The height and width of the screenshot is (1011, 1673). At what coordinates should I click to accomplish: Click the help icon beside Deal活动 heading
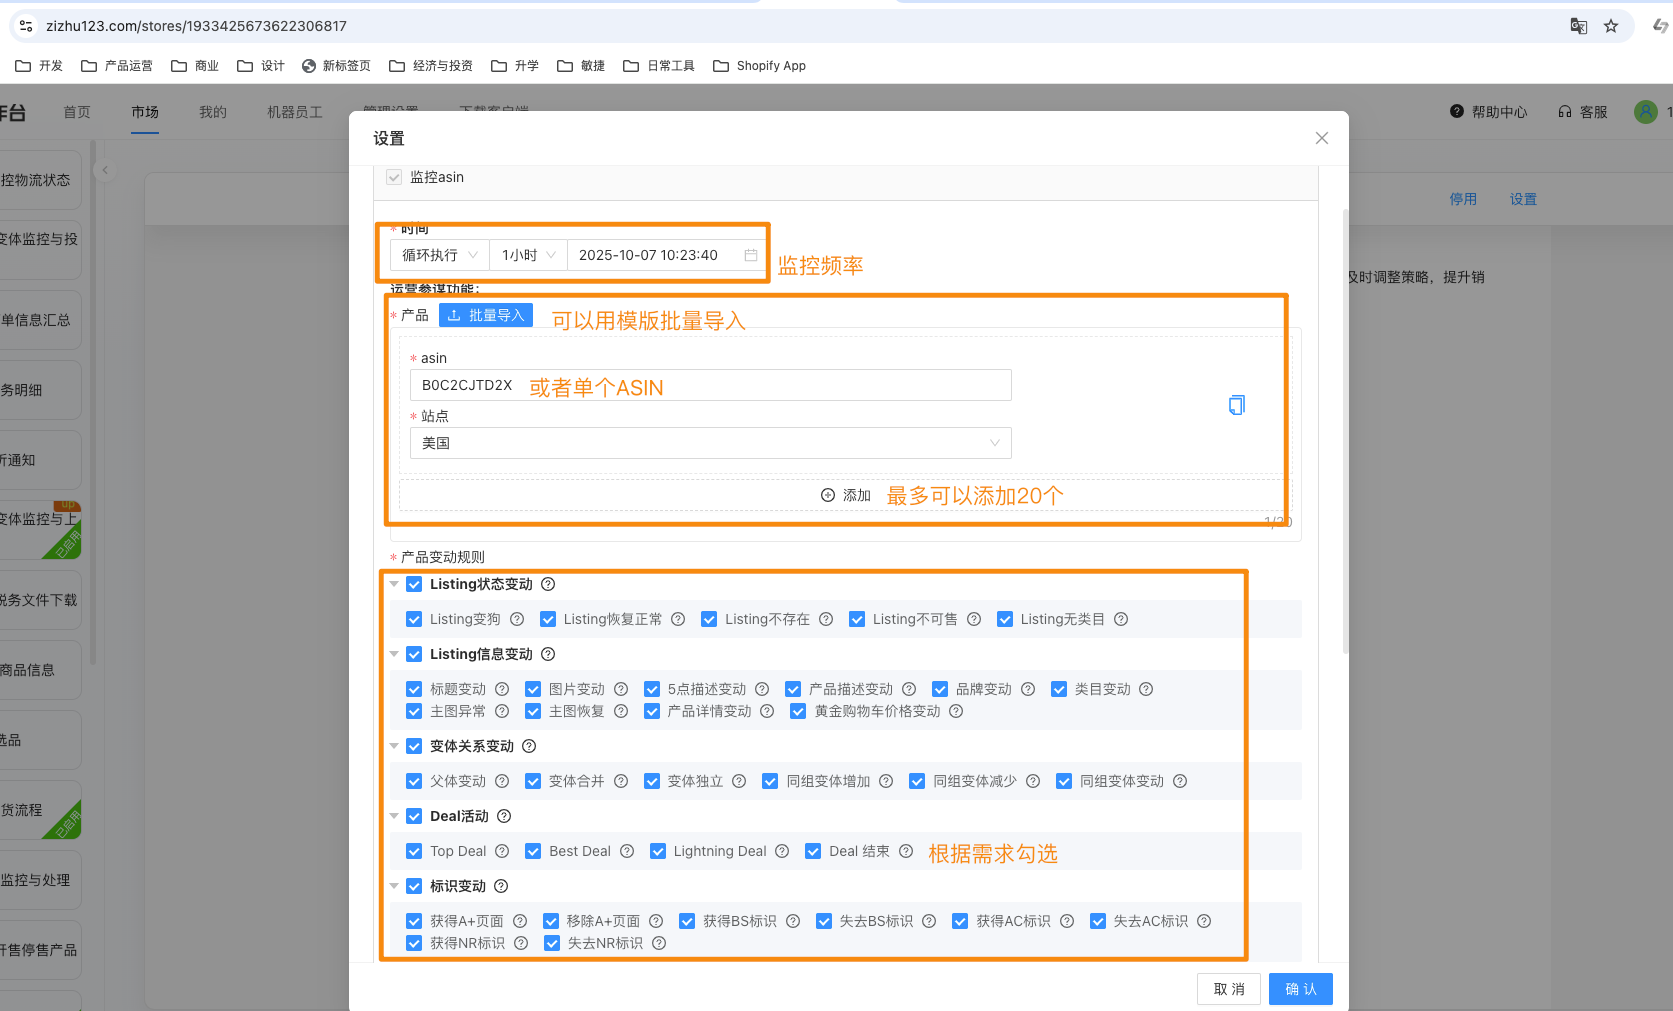pos(504,816)
